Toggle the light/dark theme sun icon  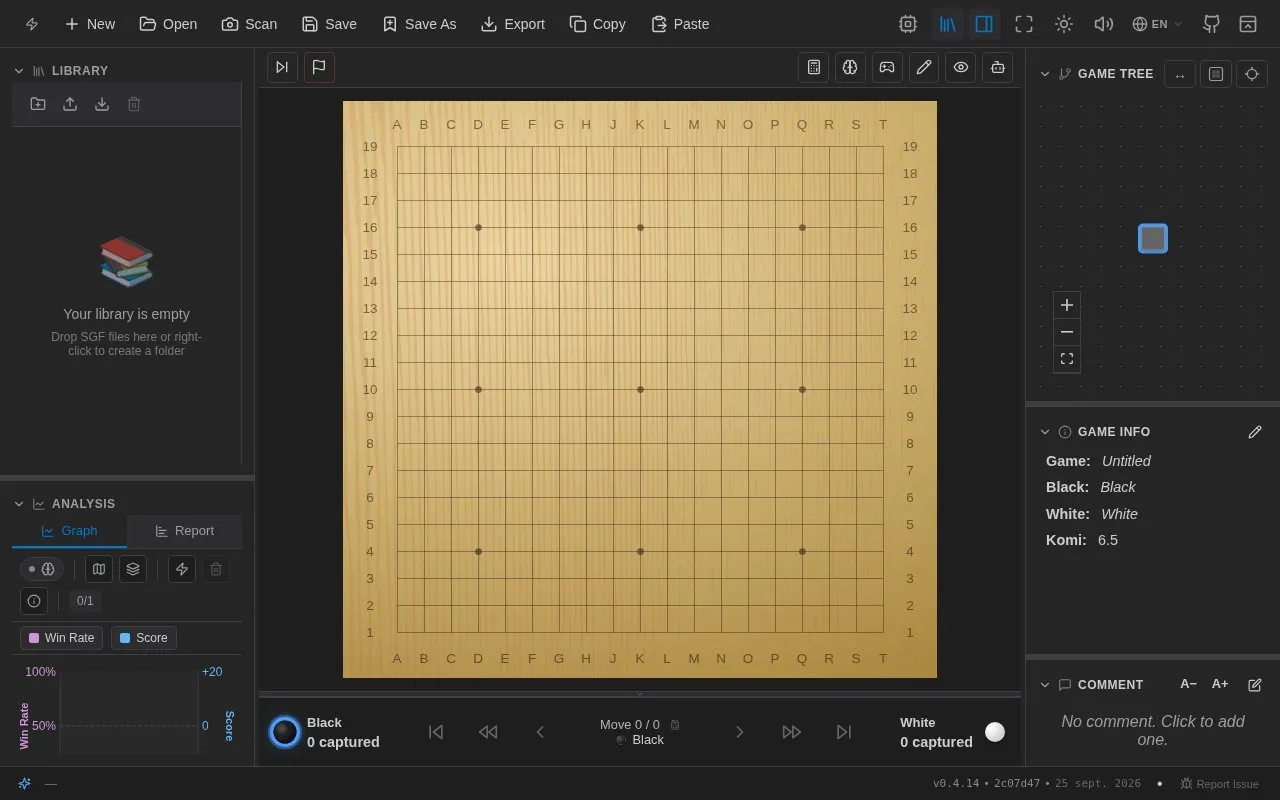(1064, 24)
